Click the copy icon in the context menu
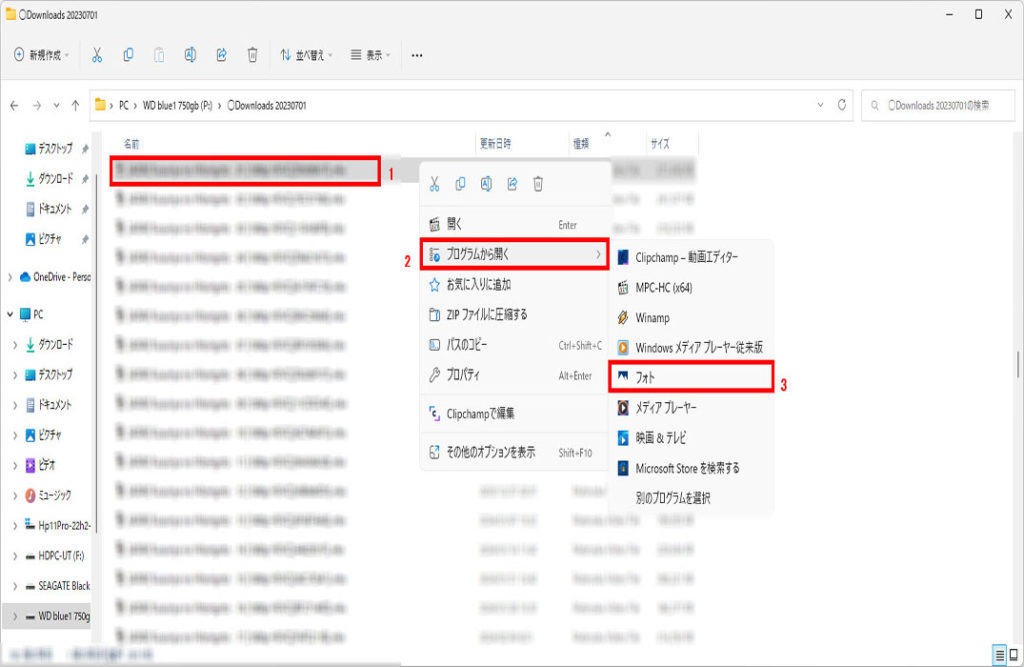 (460, 184)
